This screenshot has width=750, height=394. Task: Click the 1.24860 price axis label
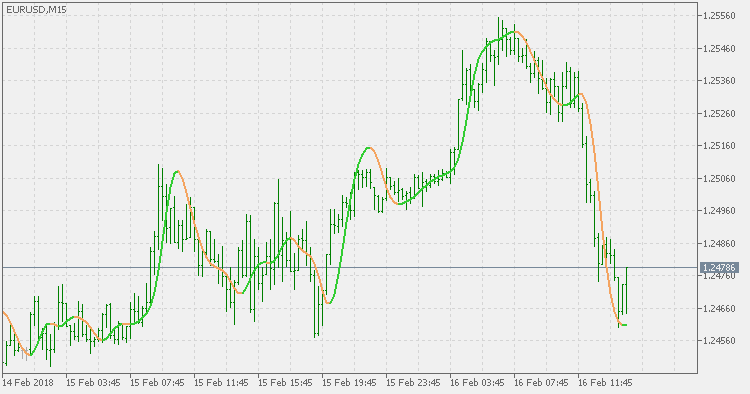(719, 243)
